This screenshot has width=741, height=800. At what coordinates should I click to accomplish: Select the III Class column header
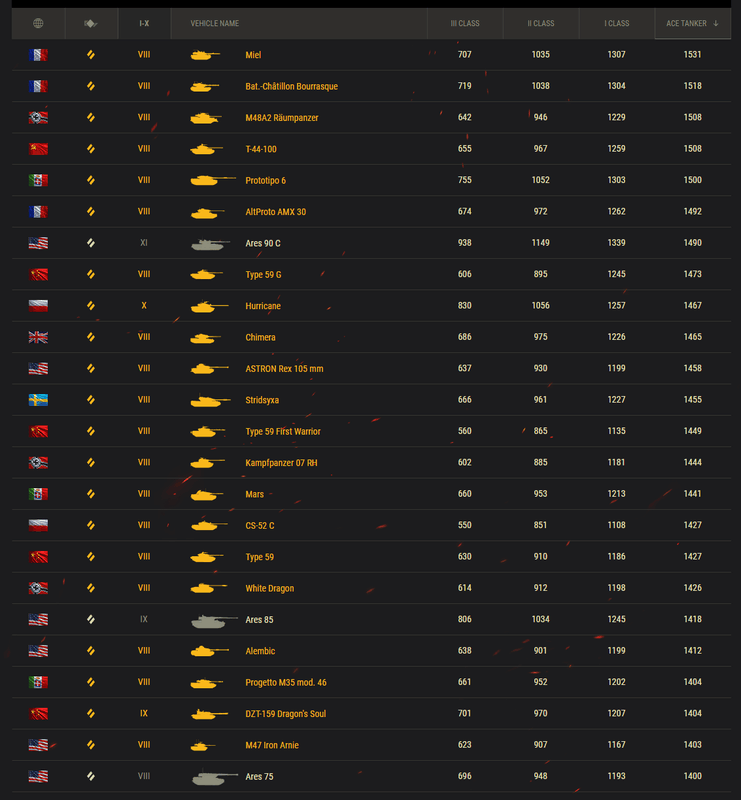[x=465, y=23]
